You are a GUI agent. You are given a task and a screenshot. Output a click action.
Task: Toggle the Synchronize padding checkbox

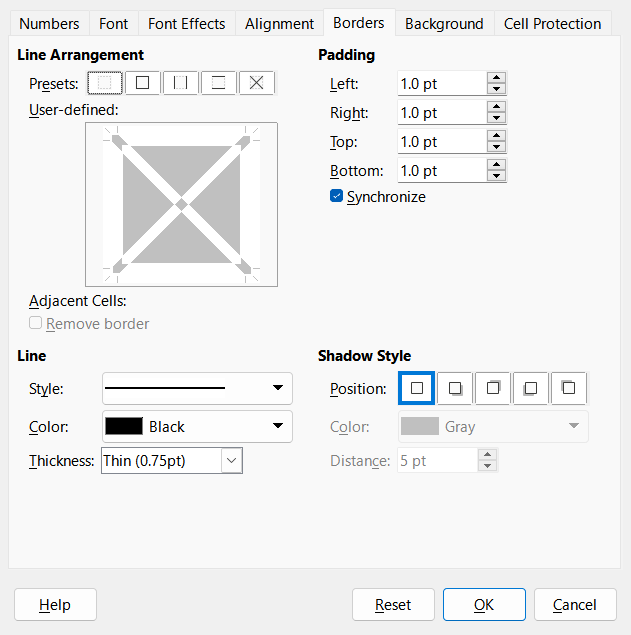(x=336, y=196)
